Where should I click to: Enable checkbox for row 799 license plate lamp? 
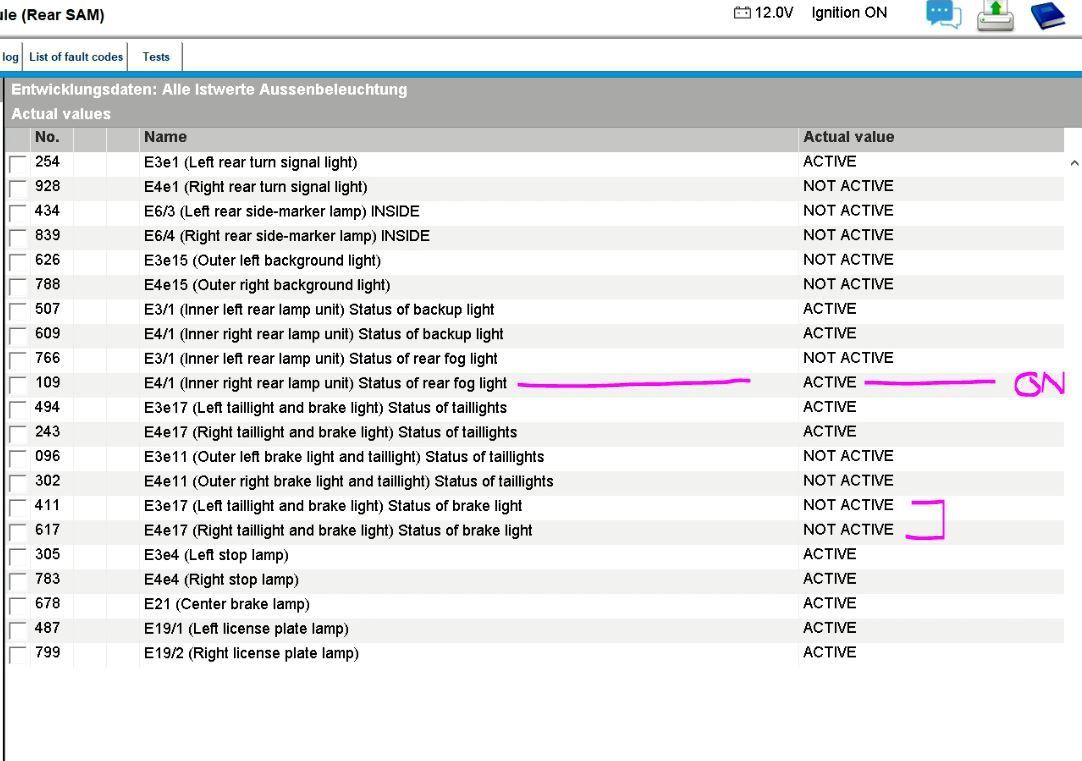[x=18, y=654]
